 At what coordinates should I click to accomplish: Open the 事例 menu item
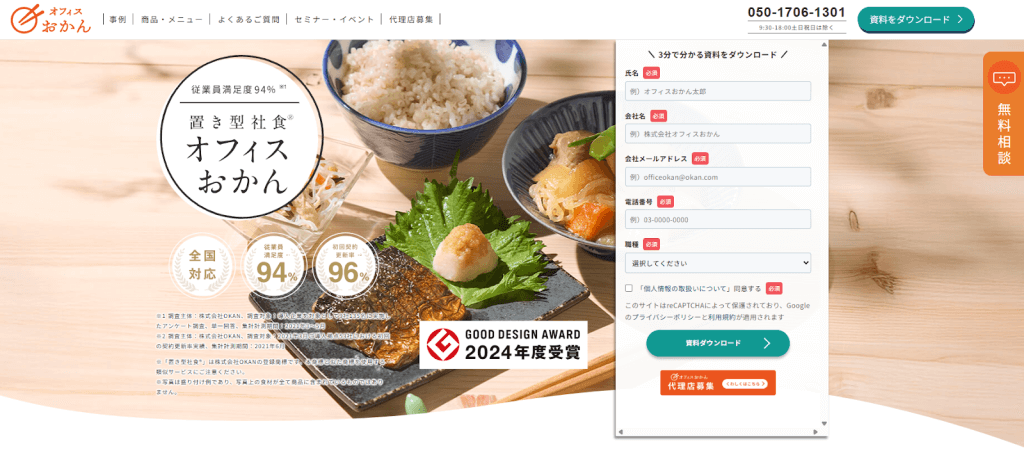[x=118, y=20]
